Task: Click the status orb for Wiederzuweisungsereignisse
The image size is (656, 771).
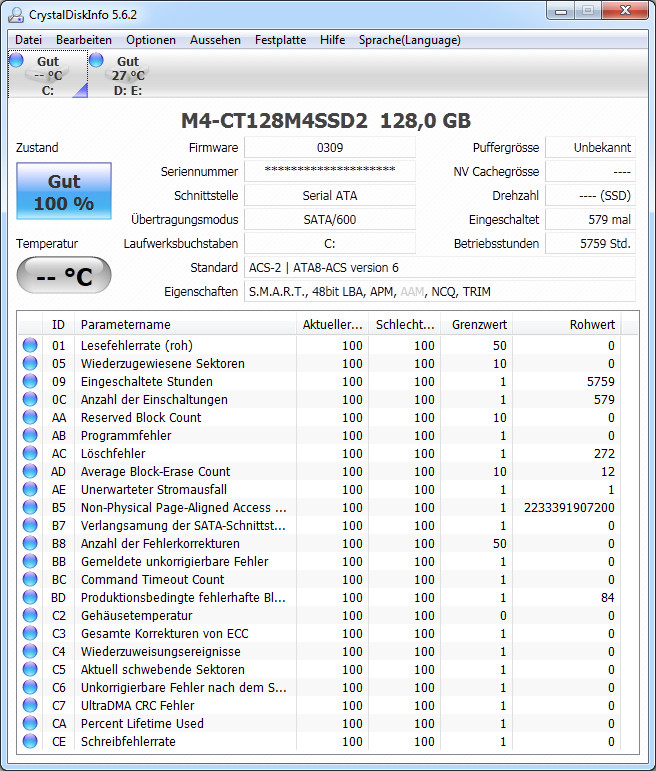Action: pos(30,651)
